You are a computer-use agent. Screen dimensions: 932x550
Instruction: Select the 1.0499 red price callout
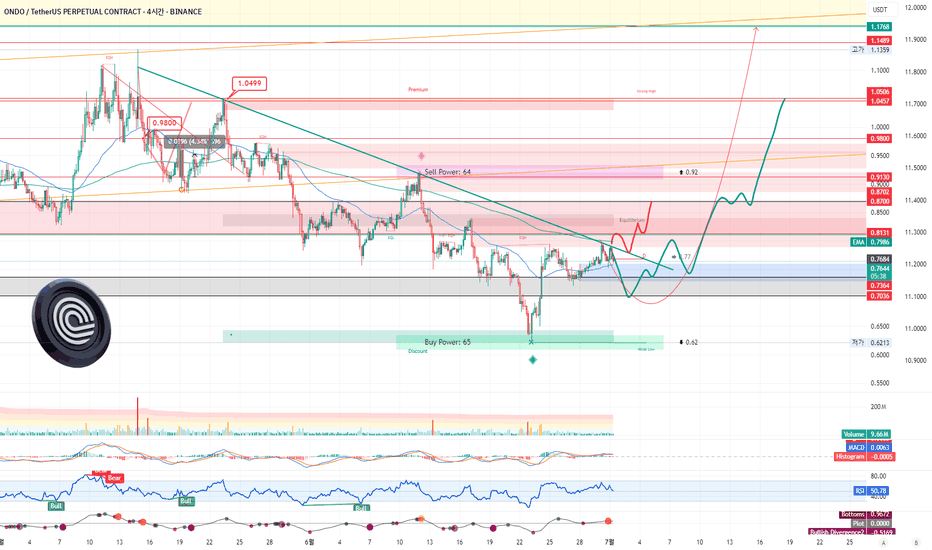coord(249,83)
